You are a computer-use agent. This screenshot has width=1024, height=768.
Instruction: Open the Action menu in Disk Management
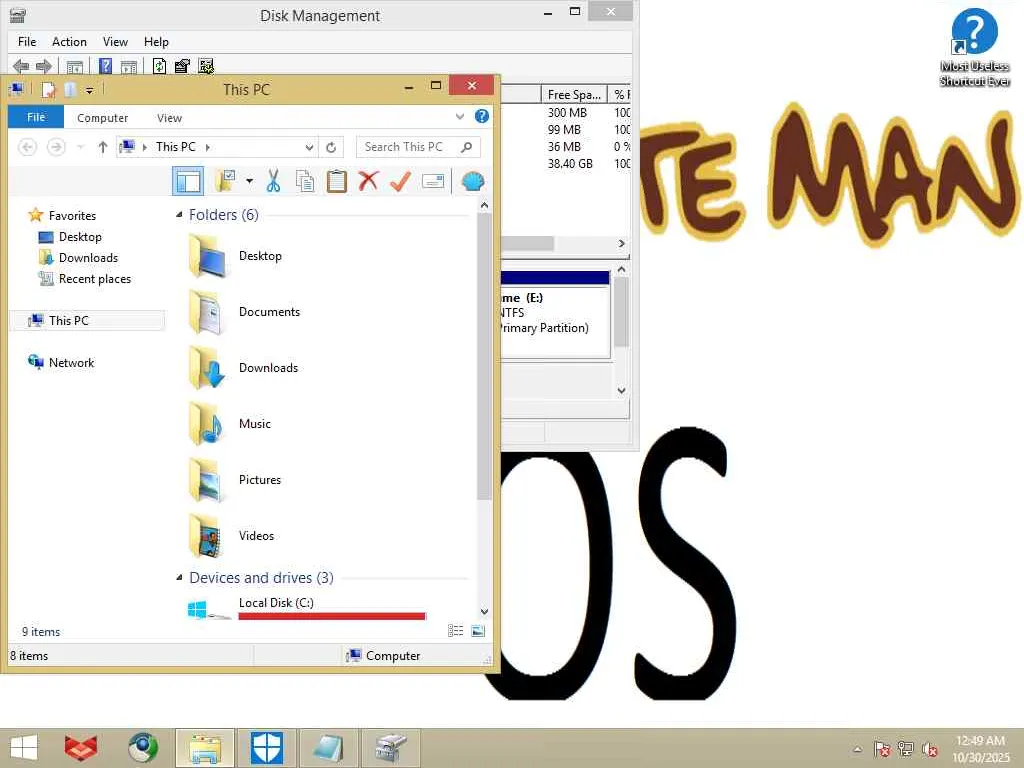coord(69,42)
